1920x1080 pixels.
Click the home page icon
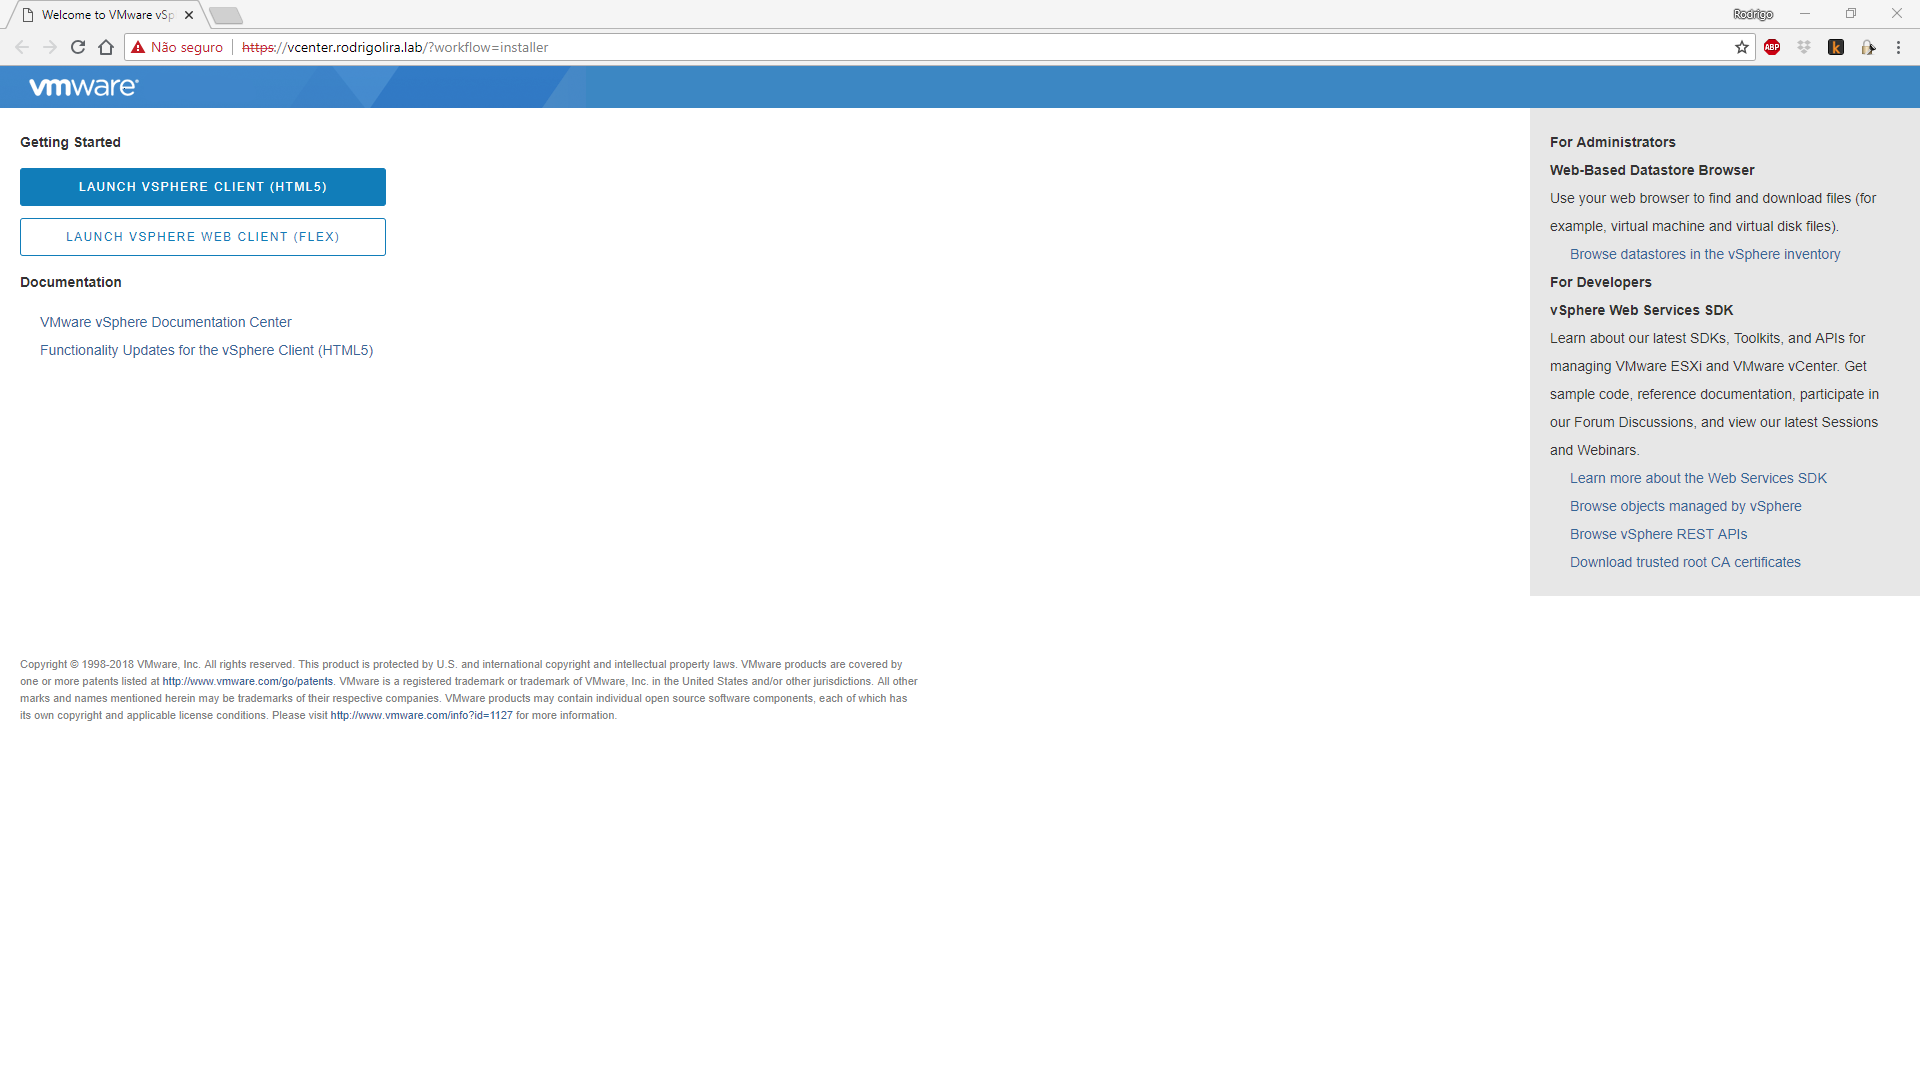pyautogui.click(x=106, y=47)
